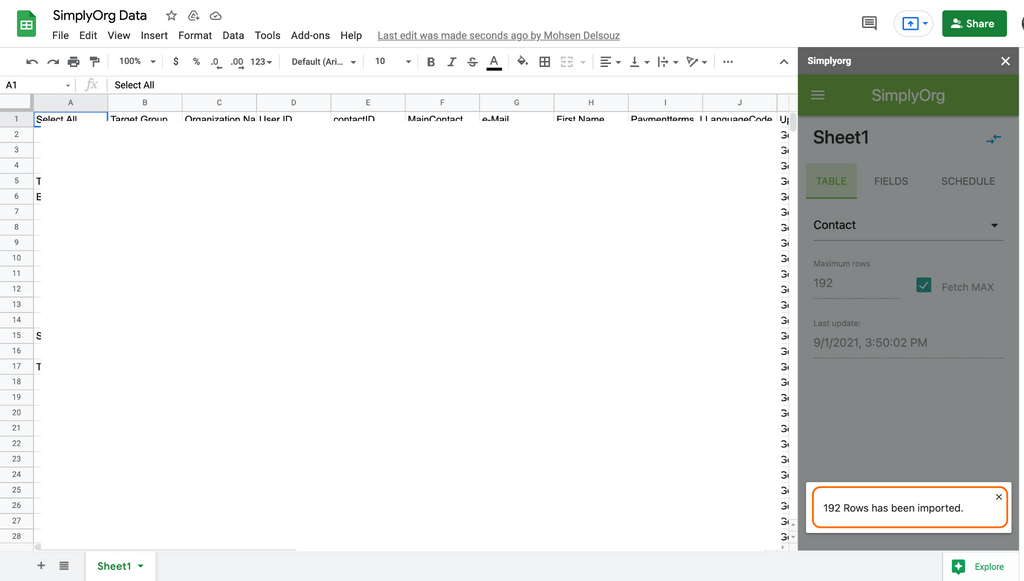Add a new sheet with the plus icon
Viewport: 1024px width, 581px height.
41,565
